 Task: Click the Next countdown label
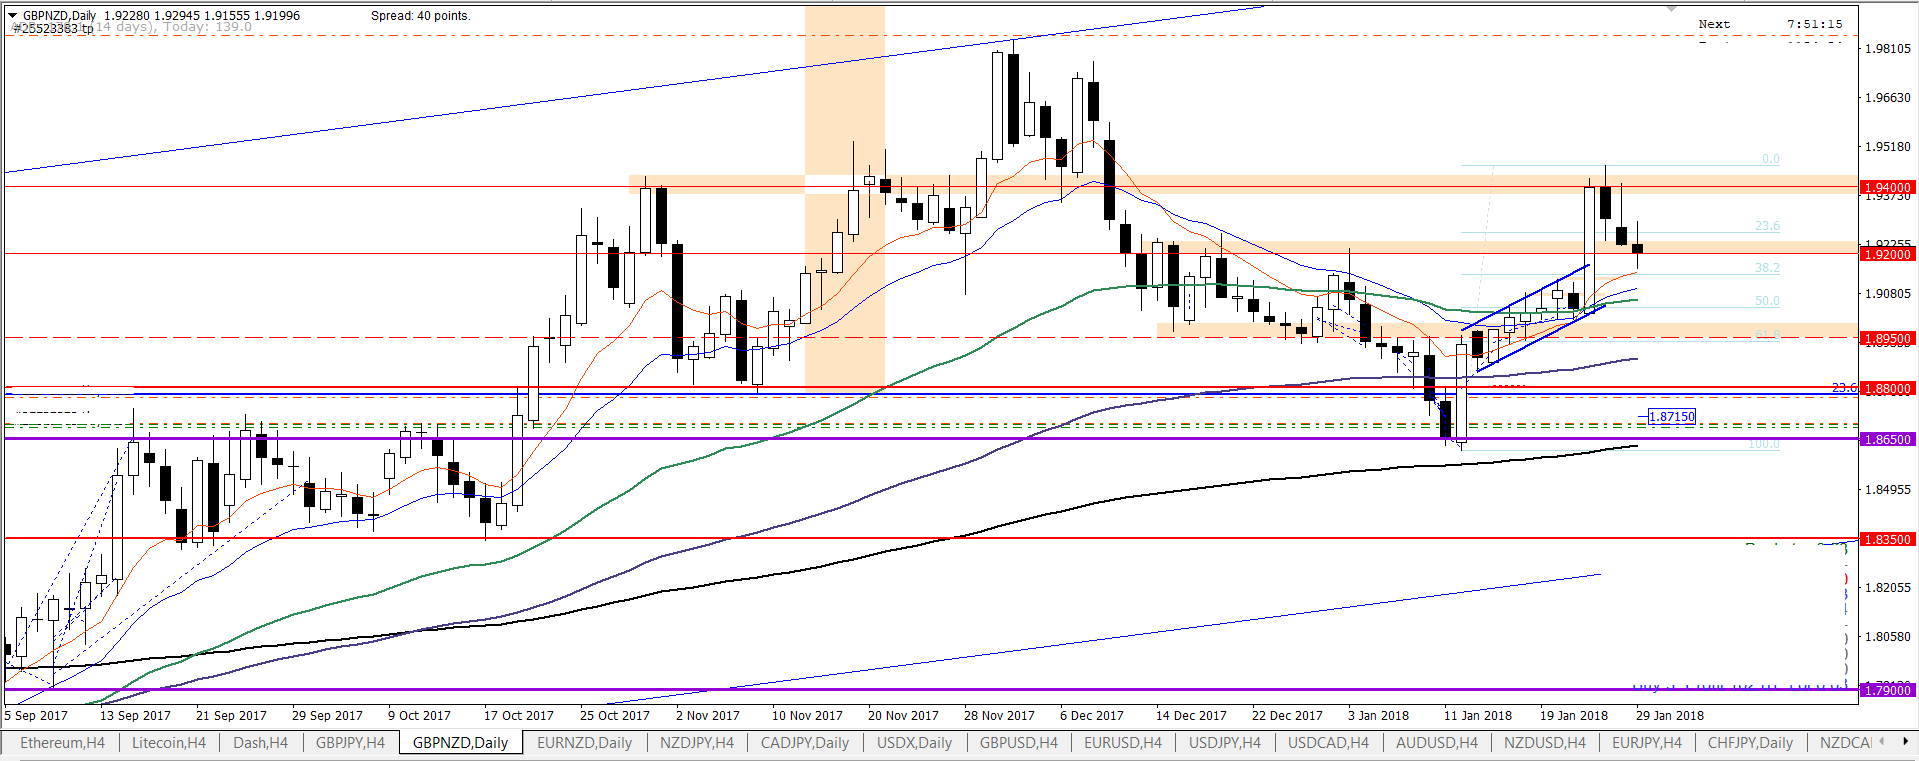pyautogui.click(x=1714, y=24)
